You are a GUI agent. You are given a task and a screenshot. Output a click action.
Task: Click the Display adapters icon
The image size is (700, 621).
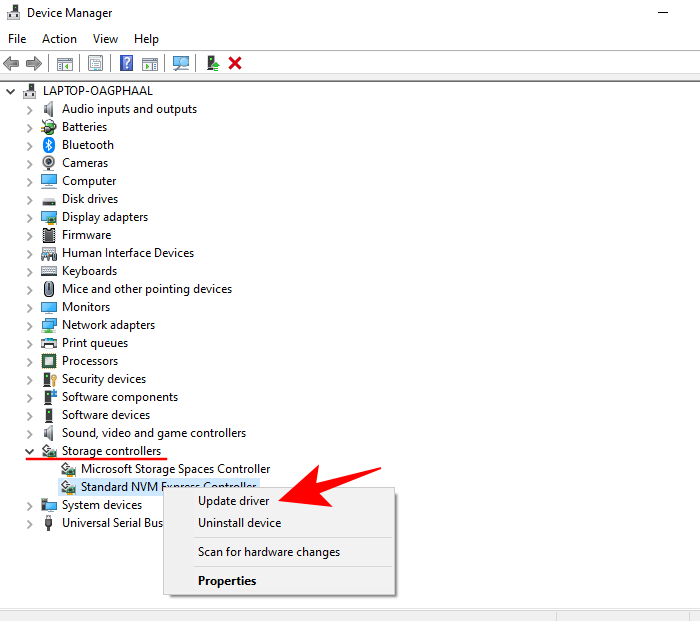49,217
